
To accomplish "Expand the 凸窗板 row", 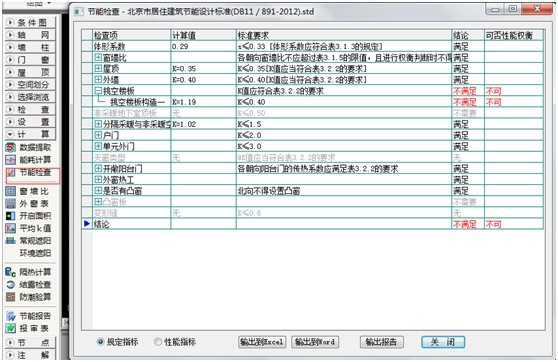I will (x=98, y=201).
